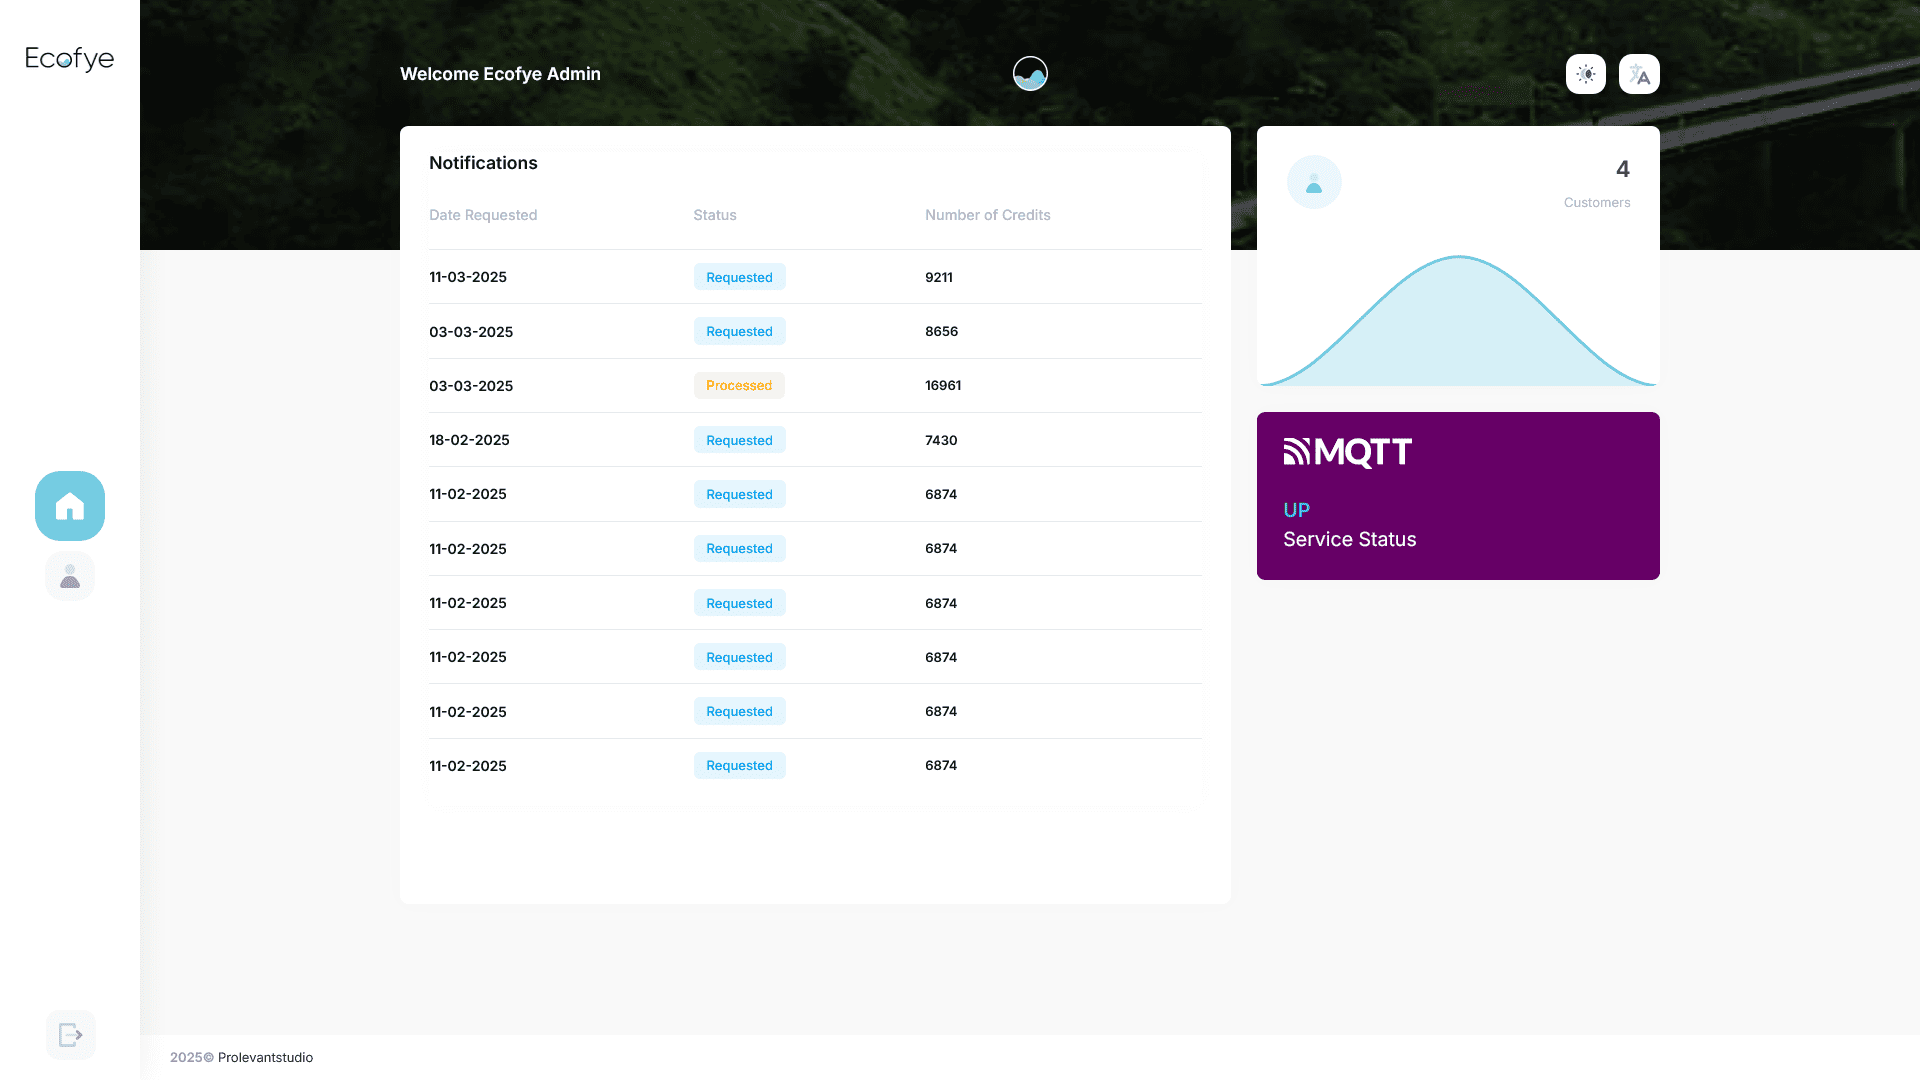Open the Prolevantstudio footer link
The image size is (1920, 1080).
265,1058
